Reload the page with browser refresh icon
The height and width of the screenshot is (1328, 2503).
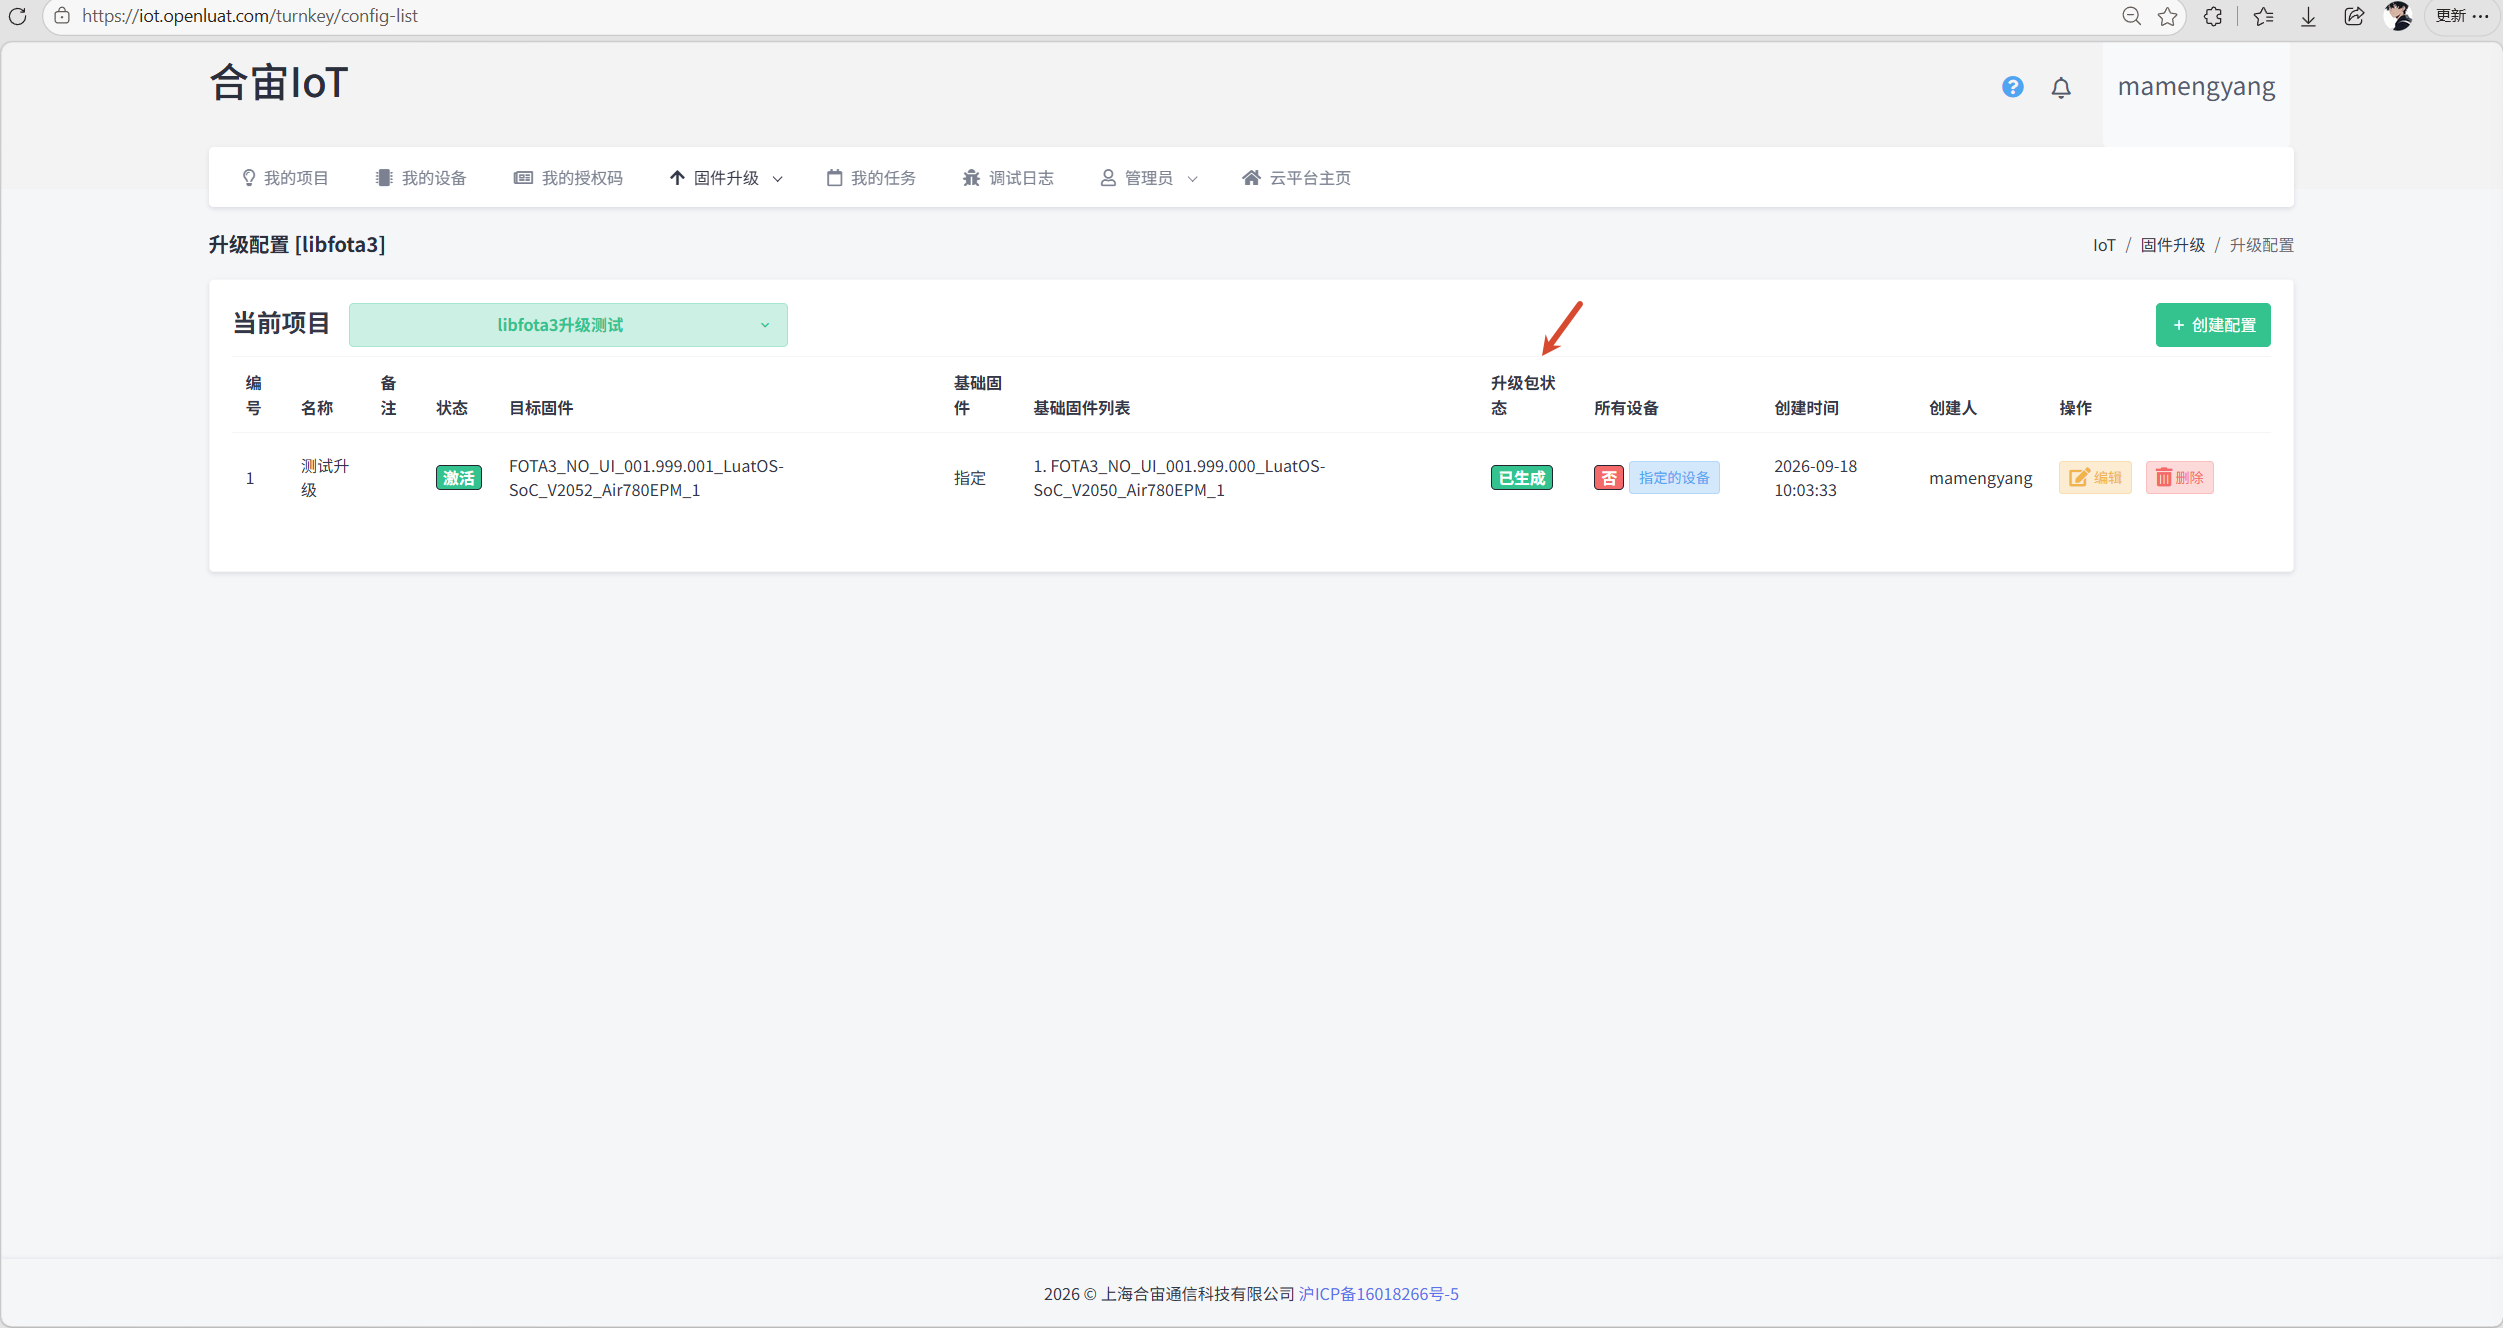[x=17, y=16]
